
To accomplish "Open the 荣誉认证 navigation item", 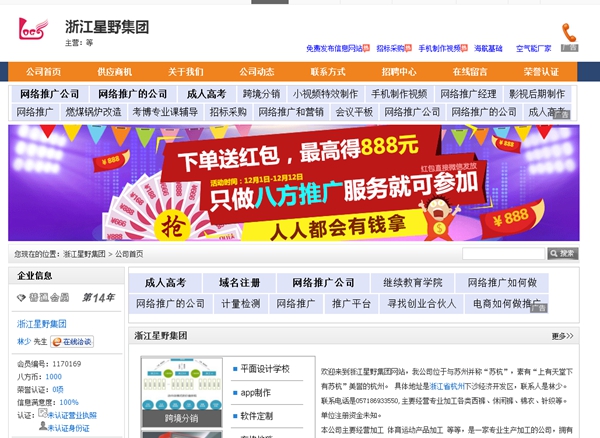I will [x=541, y=72].
